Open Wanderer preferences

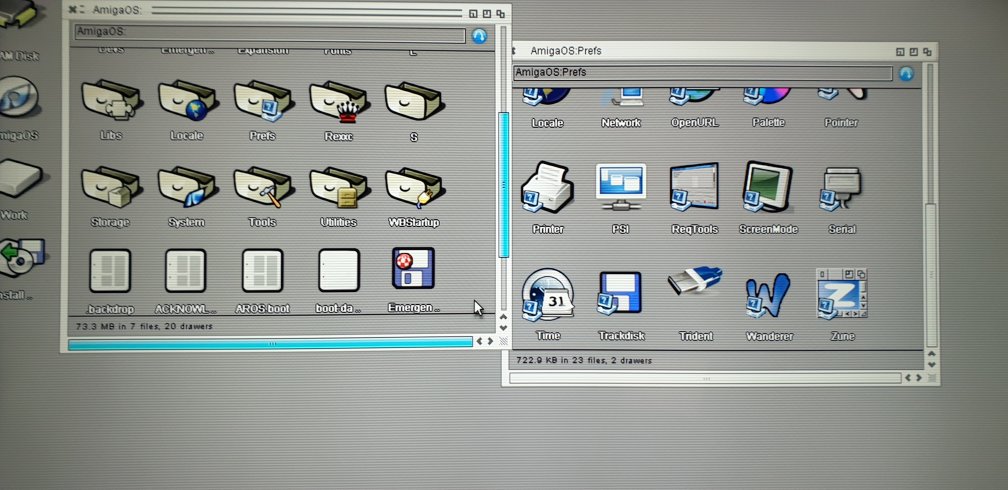click(x=768, y=296)
